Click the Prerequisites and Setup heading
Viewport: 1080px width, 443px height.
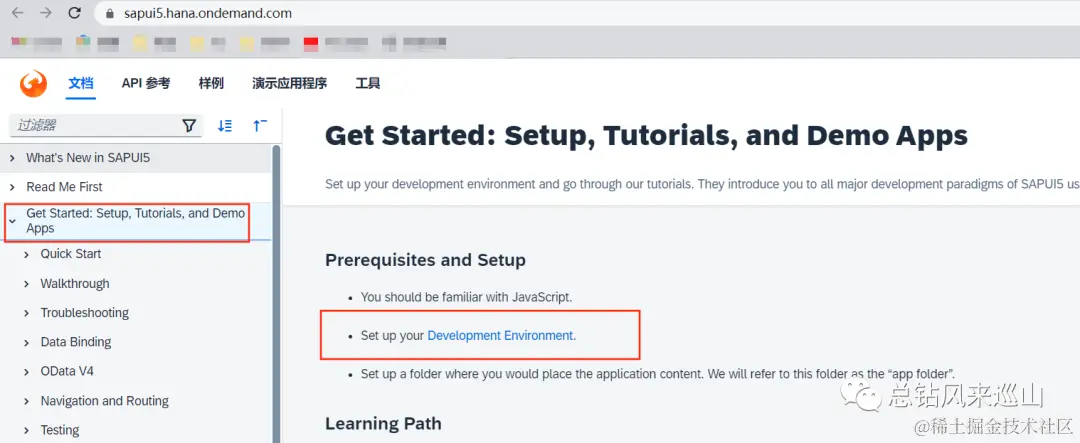(425, 260)
